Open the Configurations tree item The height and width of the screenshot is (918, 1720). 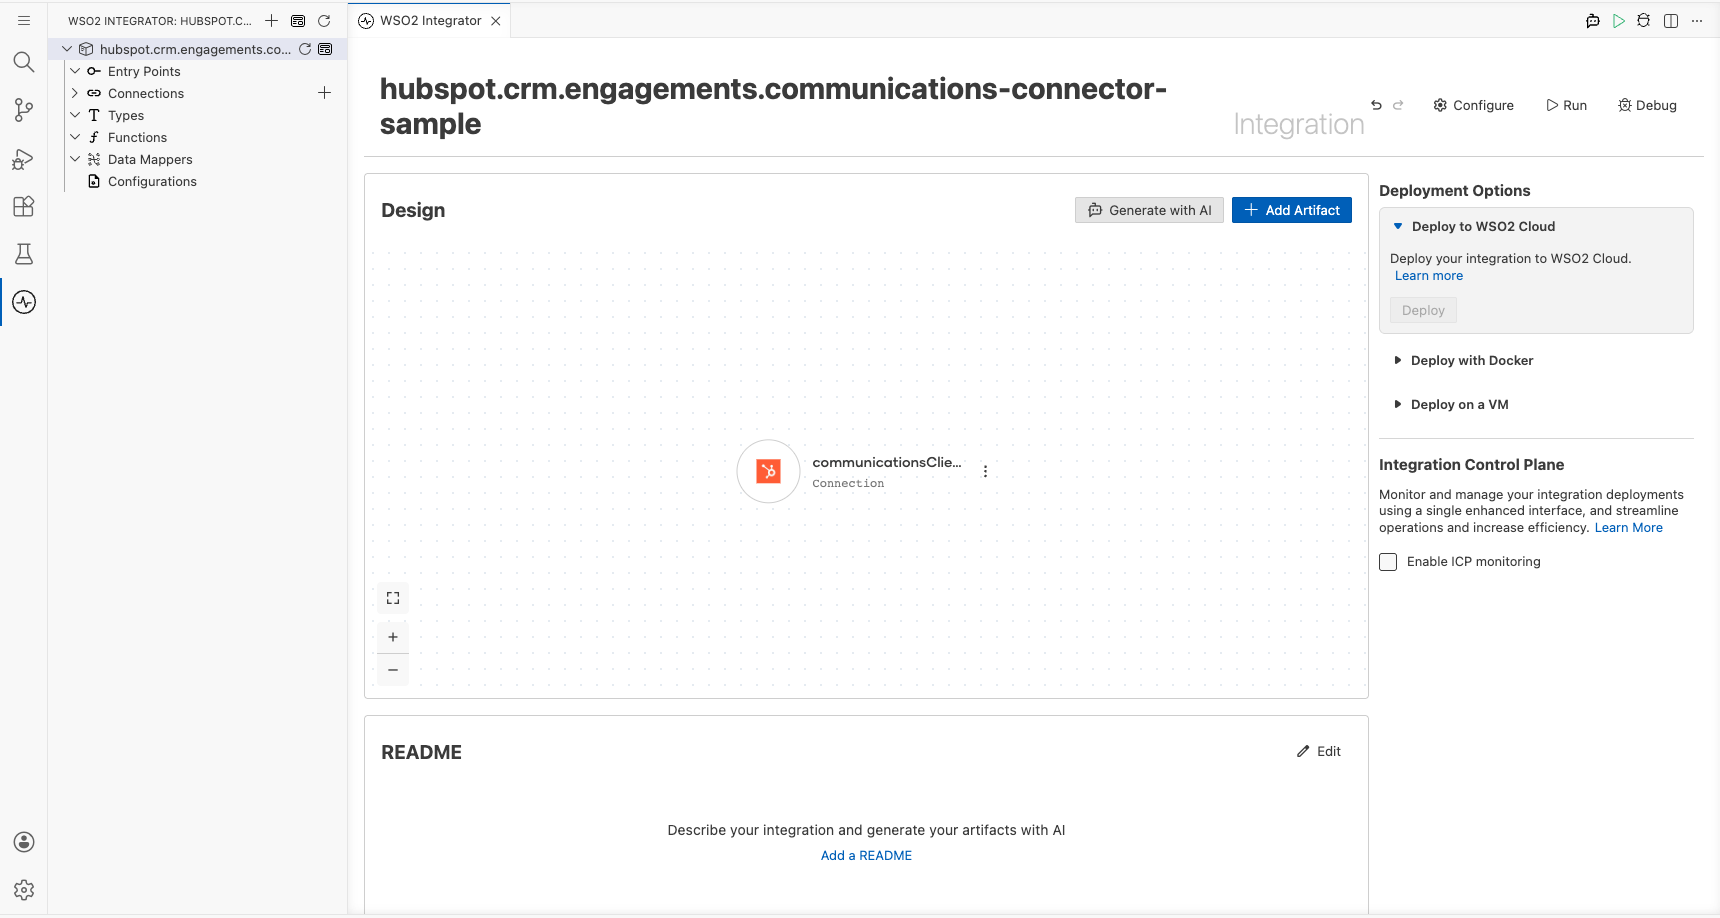(x=152, y=181)
